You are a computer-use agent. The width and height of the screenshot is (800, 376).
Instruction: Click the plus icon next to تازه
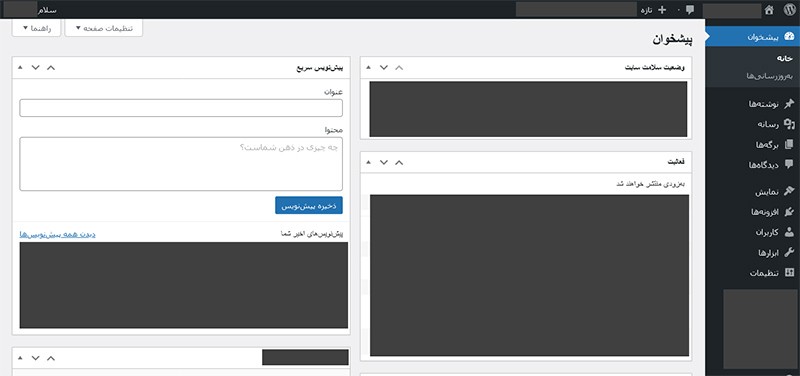click(x=662, y=10)
